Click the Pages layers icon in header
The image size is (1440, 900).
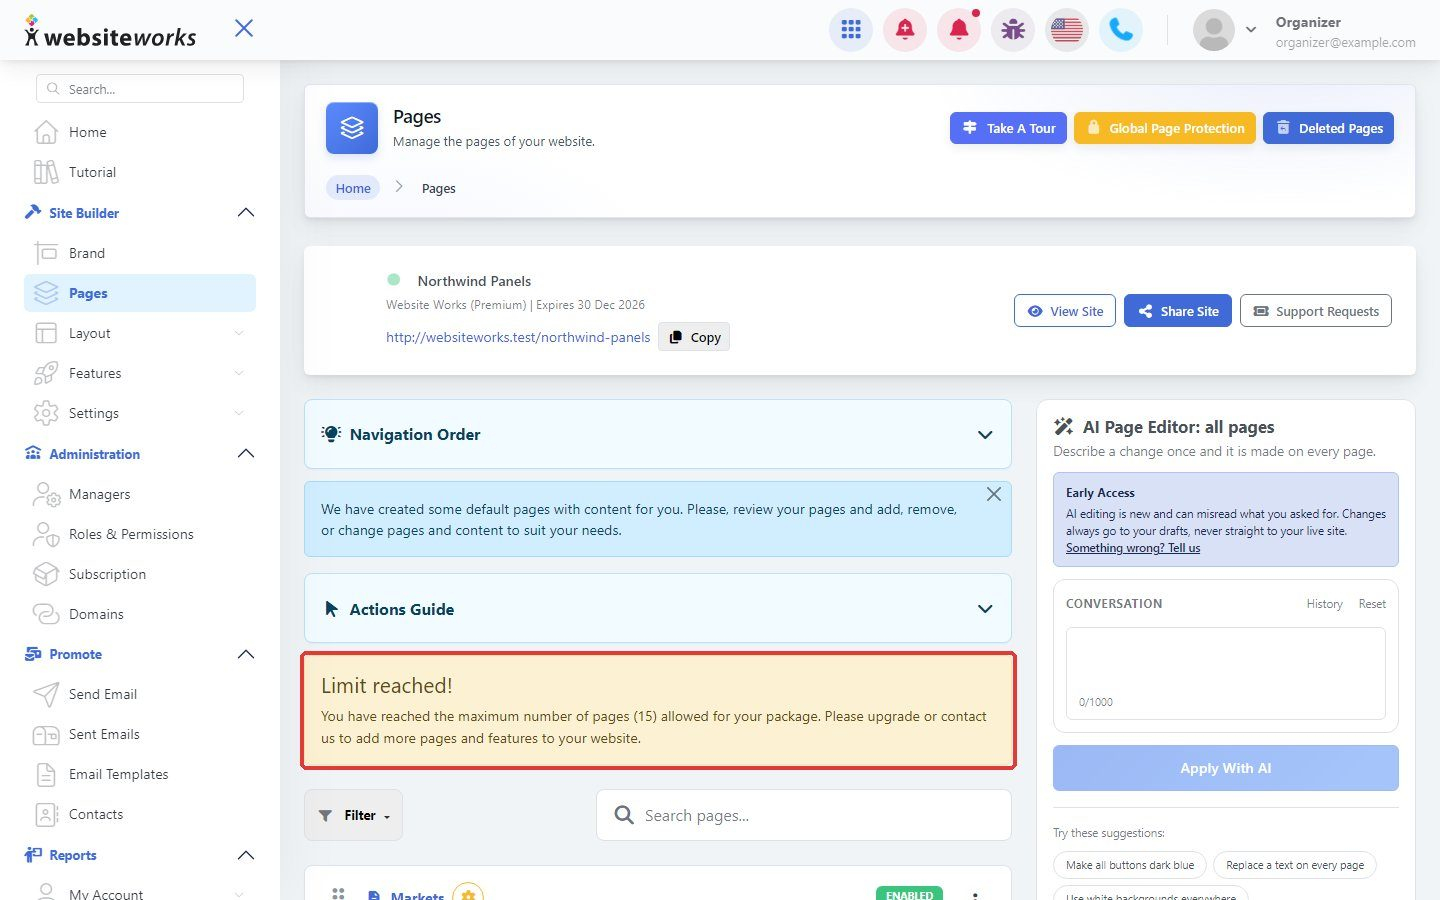pyautogui.click(x=352, y=128)
